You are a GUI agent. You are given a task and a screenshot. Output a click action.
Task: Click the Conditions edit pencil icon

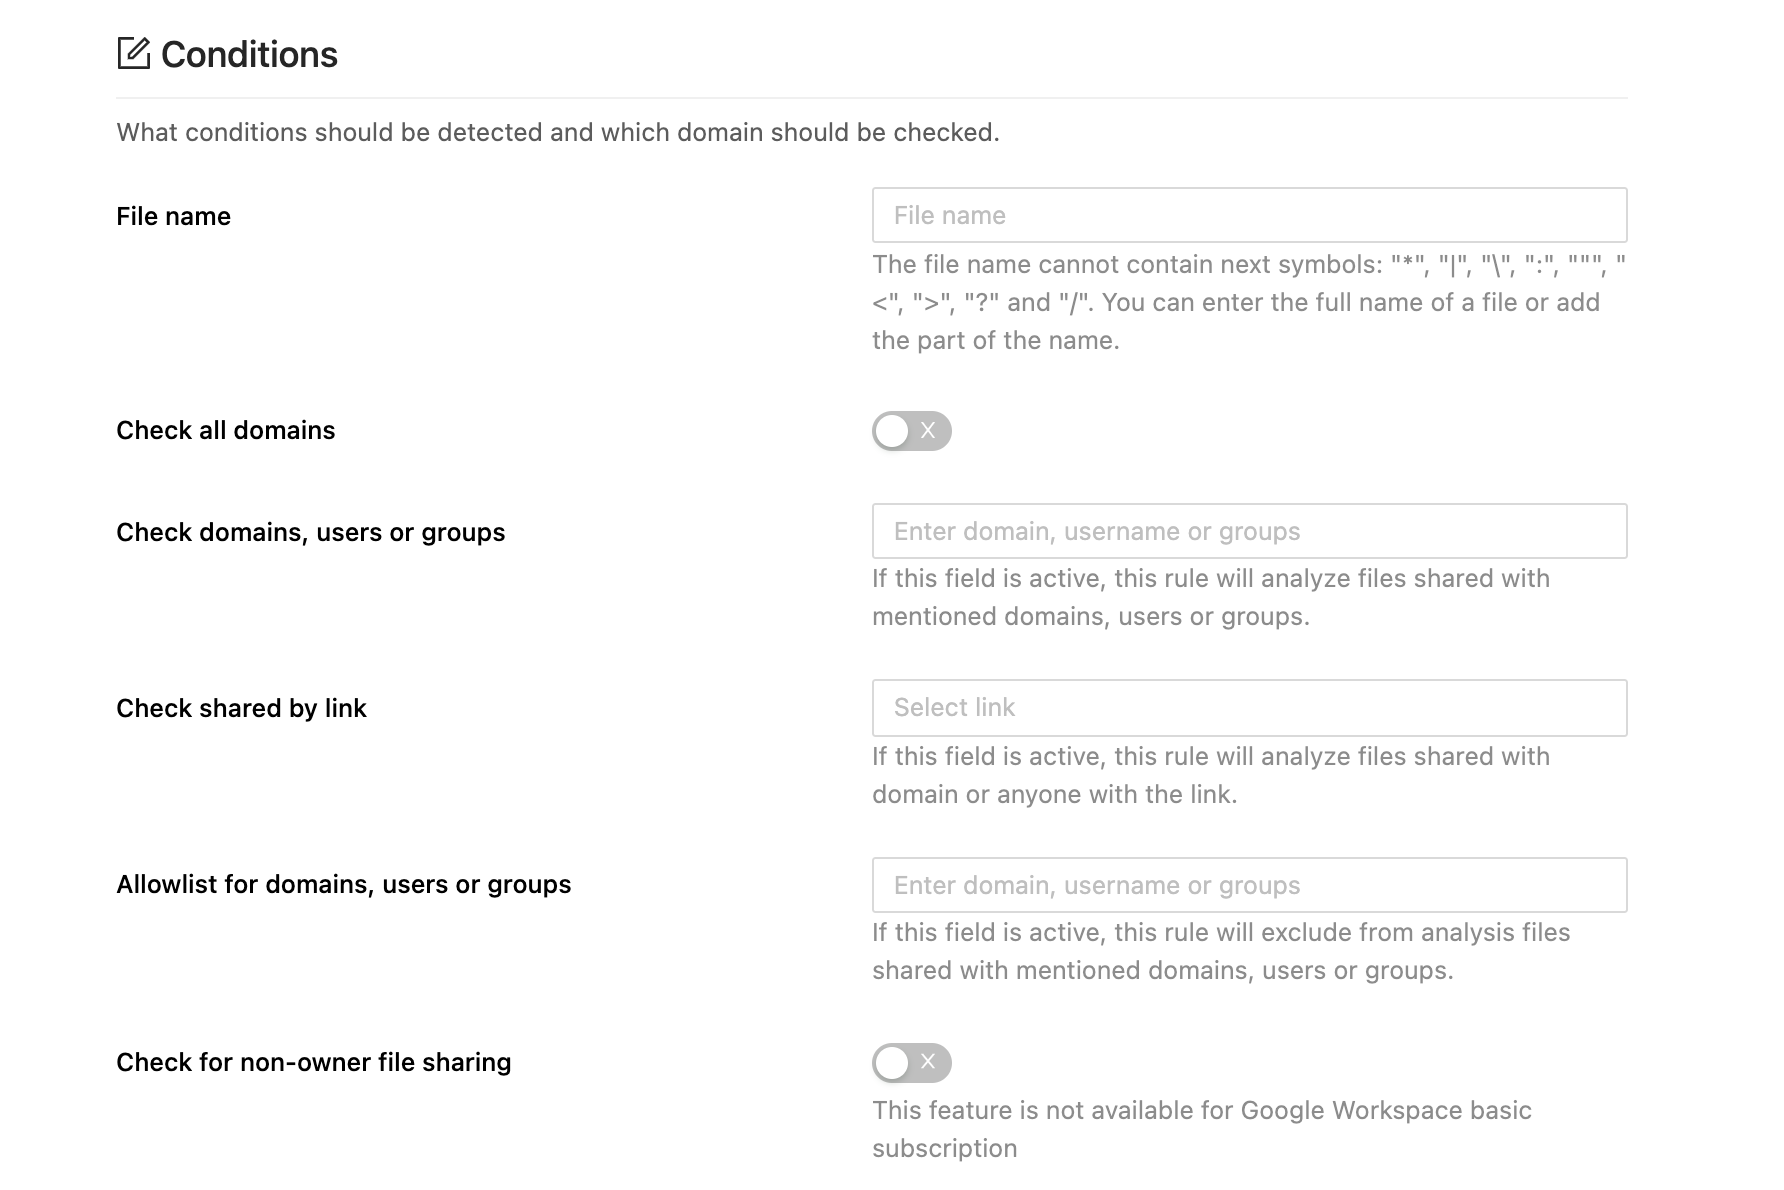[133, 53]
